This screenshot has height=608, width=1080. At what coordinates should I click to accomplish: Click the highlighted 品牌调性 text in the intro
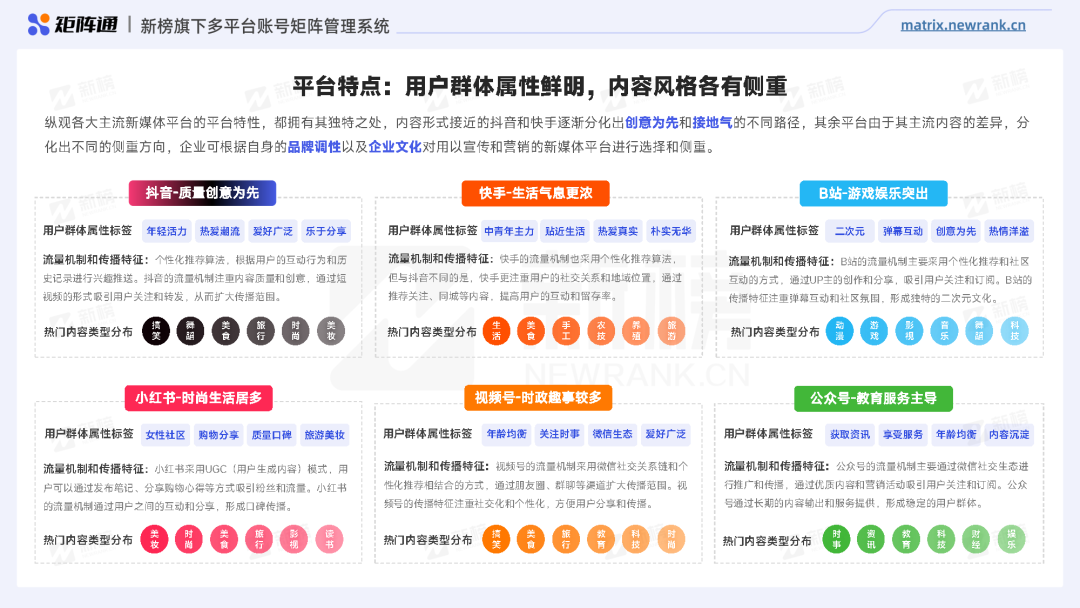314,147
